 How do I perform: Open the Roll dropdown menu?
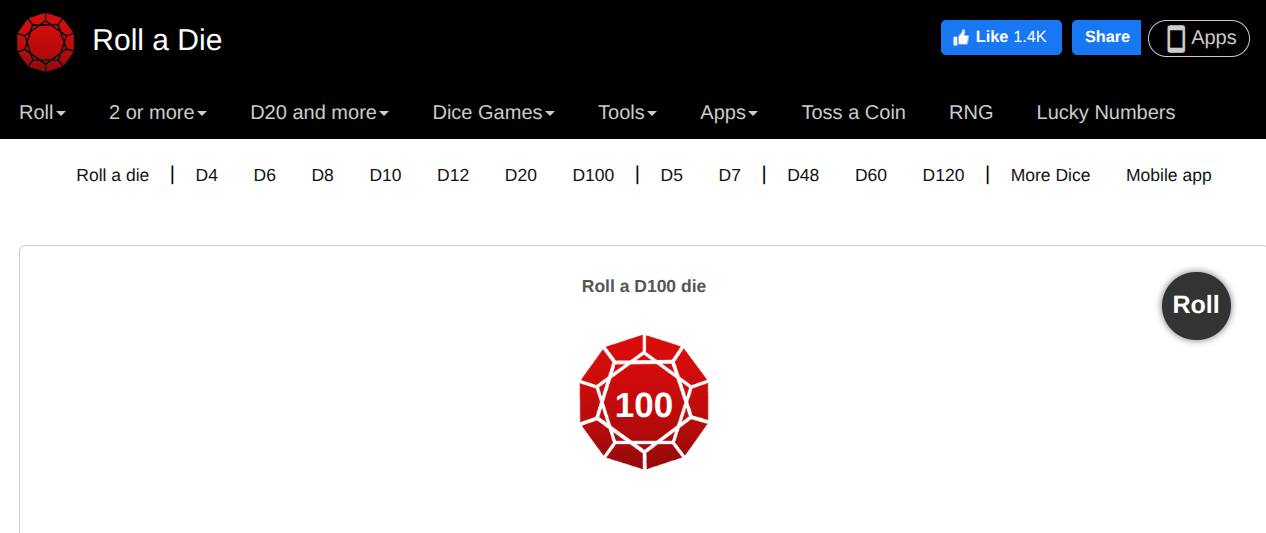click(42, 112)
